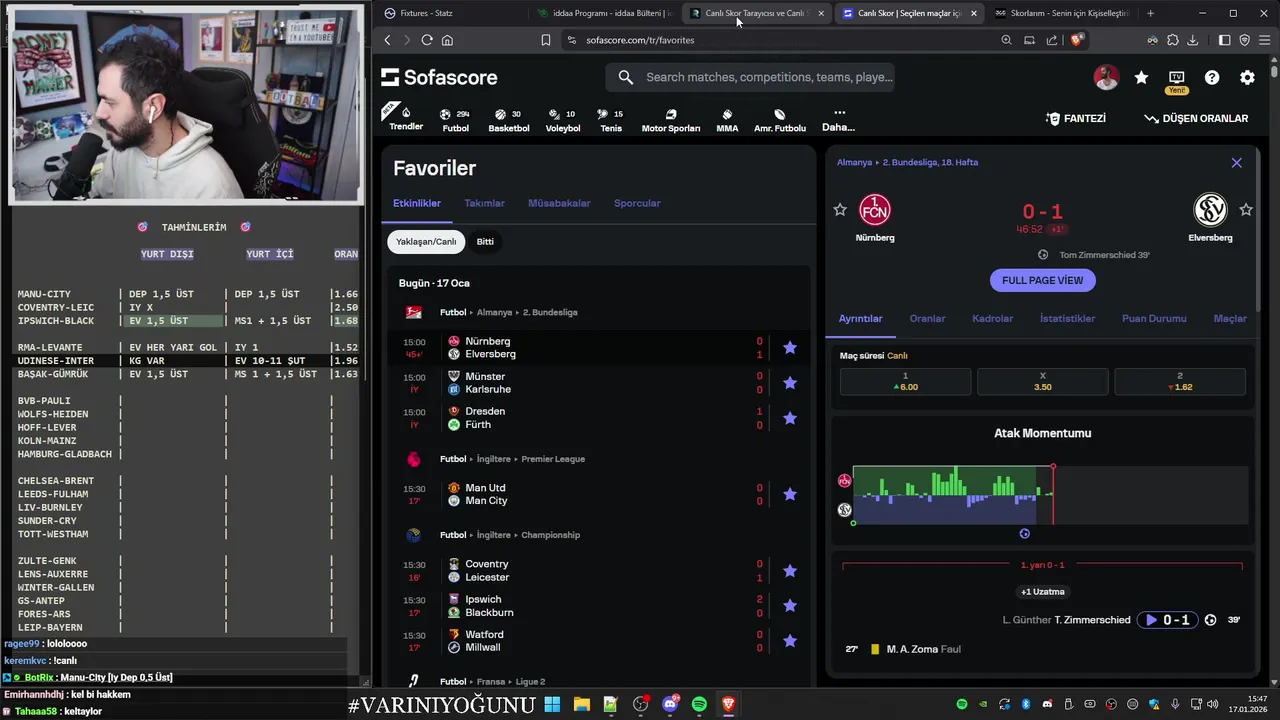Bookmark this page in address bar
The image size is (1280, 720).
(546, 40)
